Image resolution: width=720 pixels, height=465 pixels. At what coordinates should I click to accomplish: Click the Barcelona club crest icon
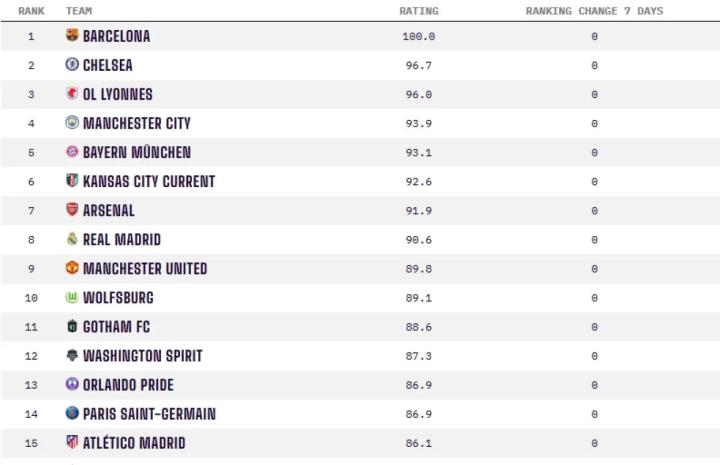[x=72, y=36]
